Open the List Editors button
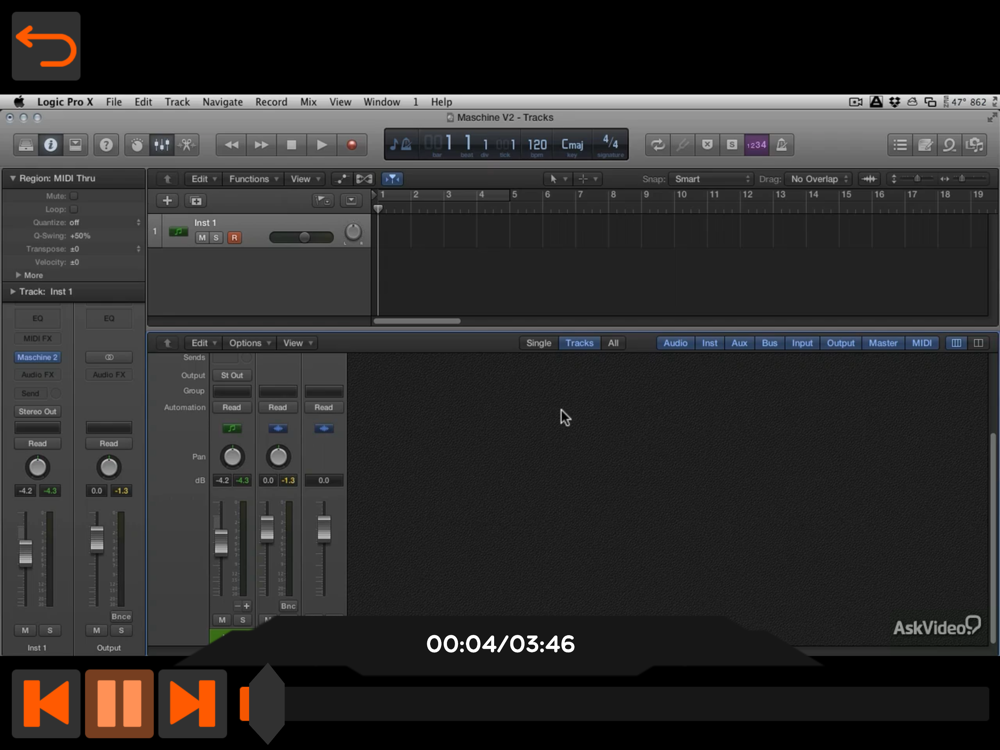Screen dimensions: 1000x750 tap(900, 145)
